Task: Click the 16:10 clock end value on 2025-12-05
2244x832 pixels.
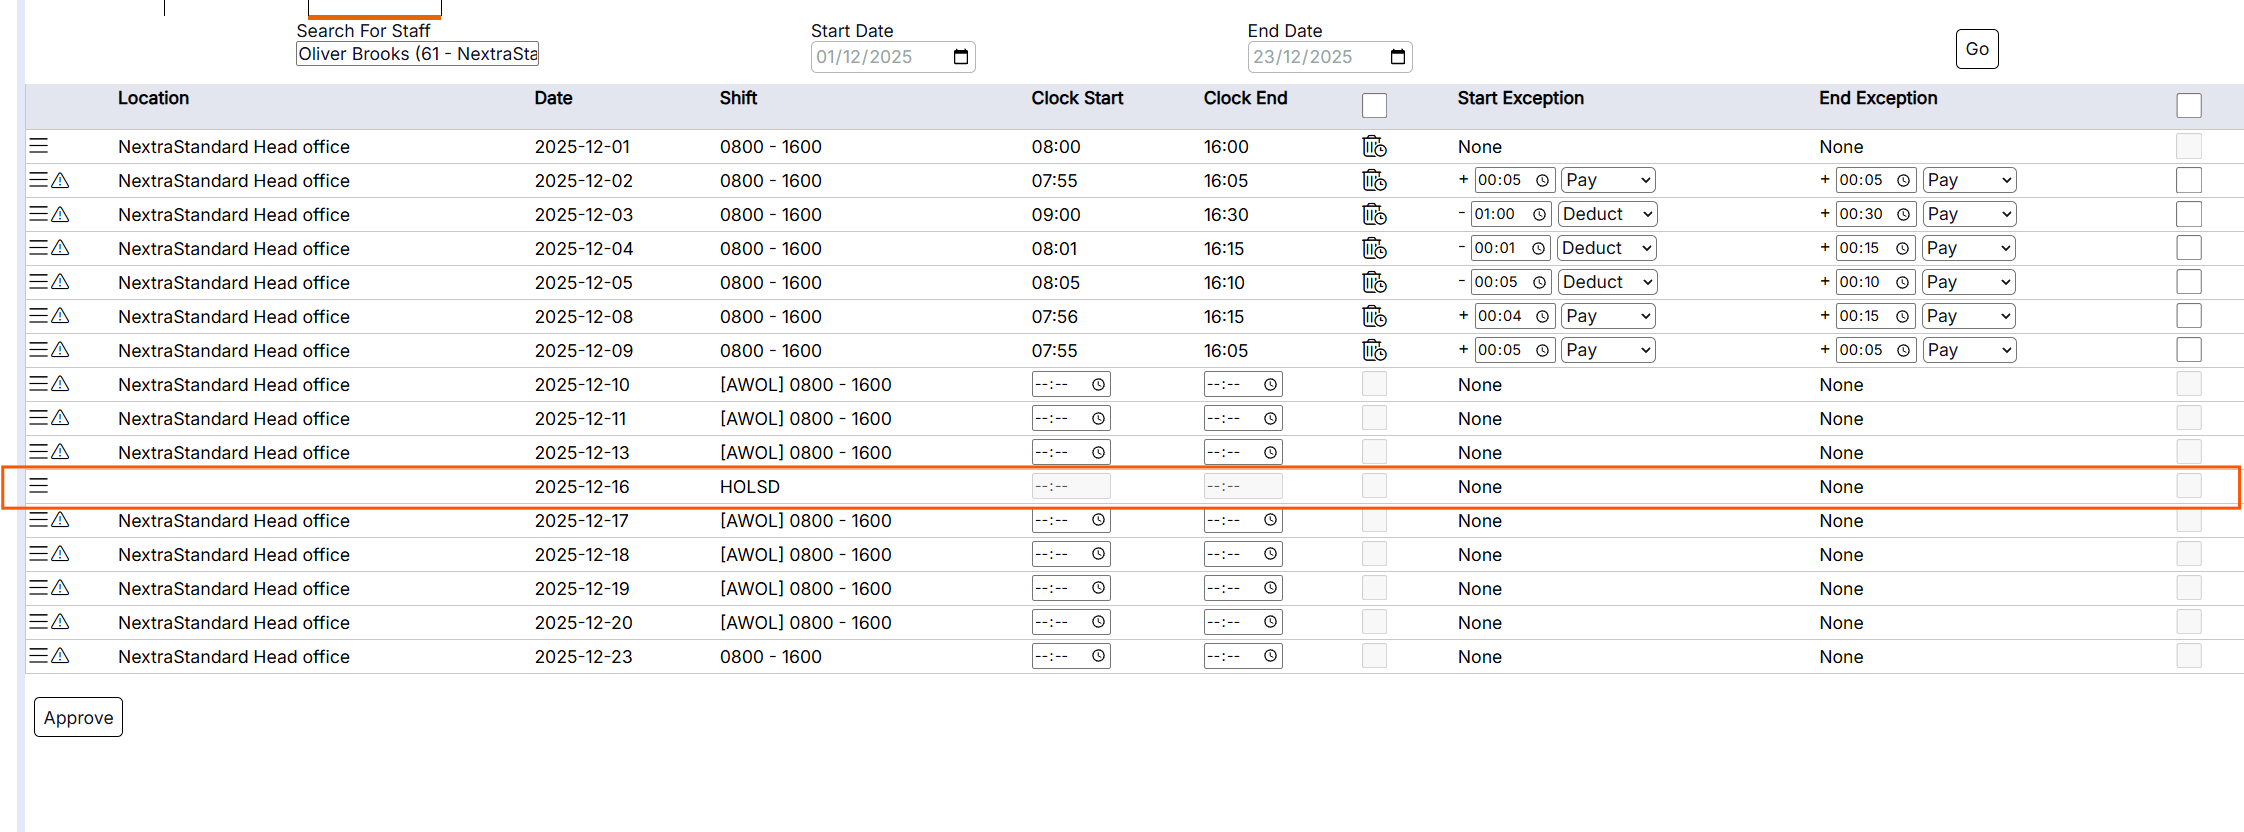Action: (x=1224, y=282)
